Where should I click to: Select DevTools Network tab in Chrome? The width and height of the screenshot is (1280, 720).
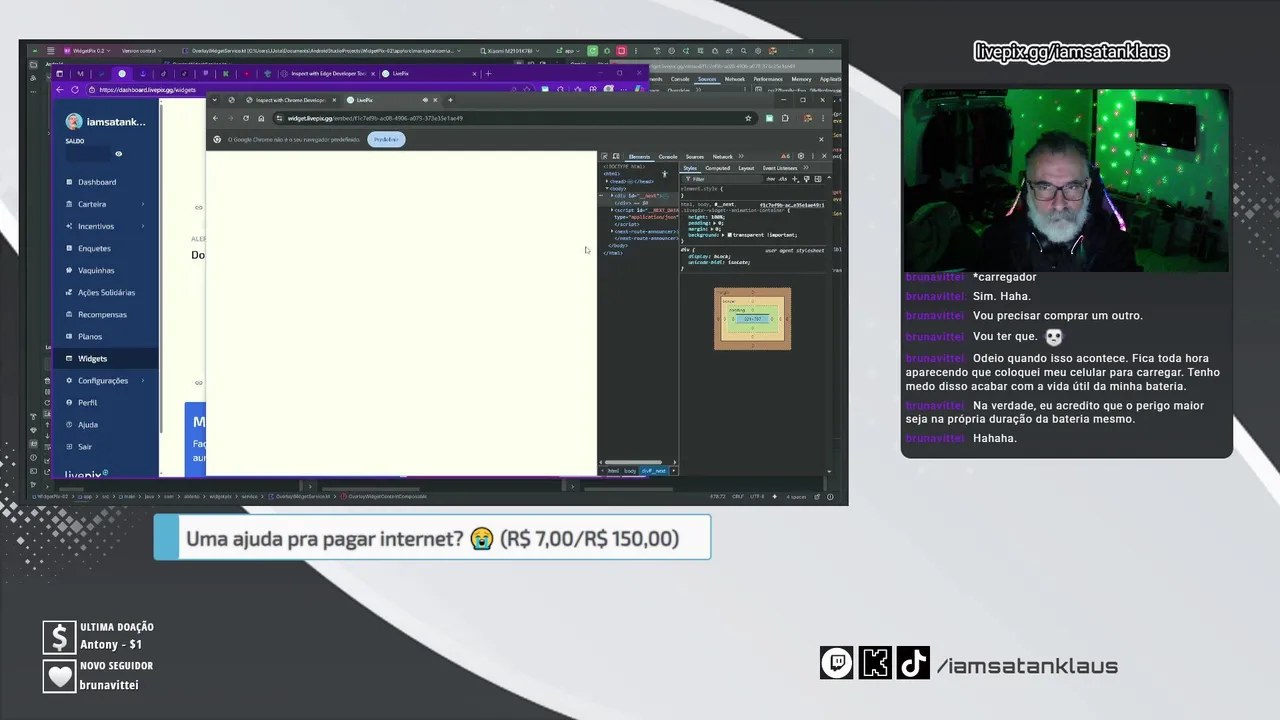(722, 156)
